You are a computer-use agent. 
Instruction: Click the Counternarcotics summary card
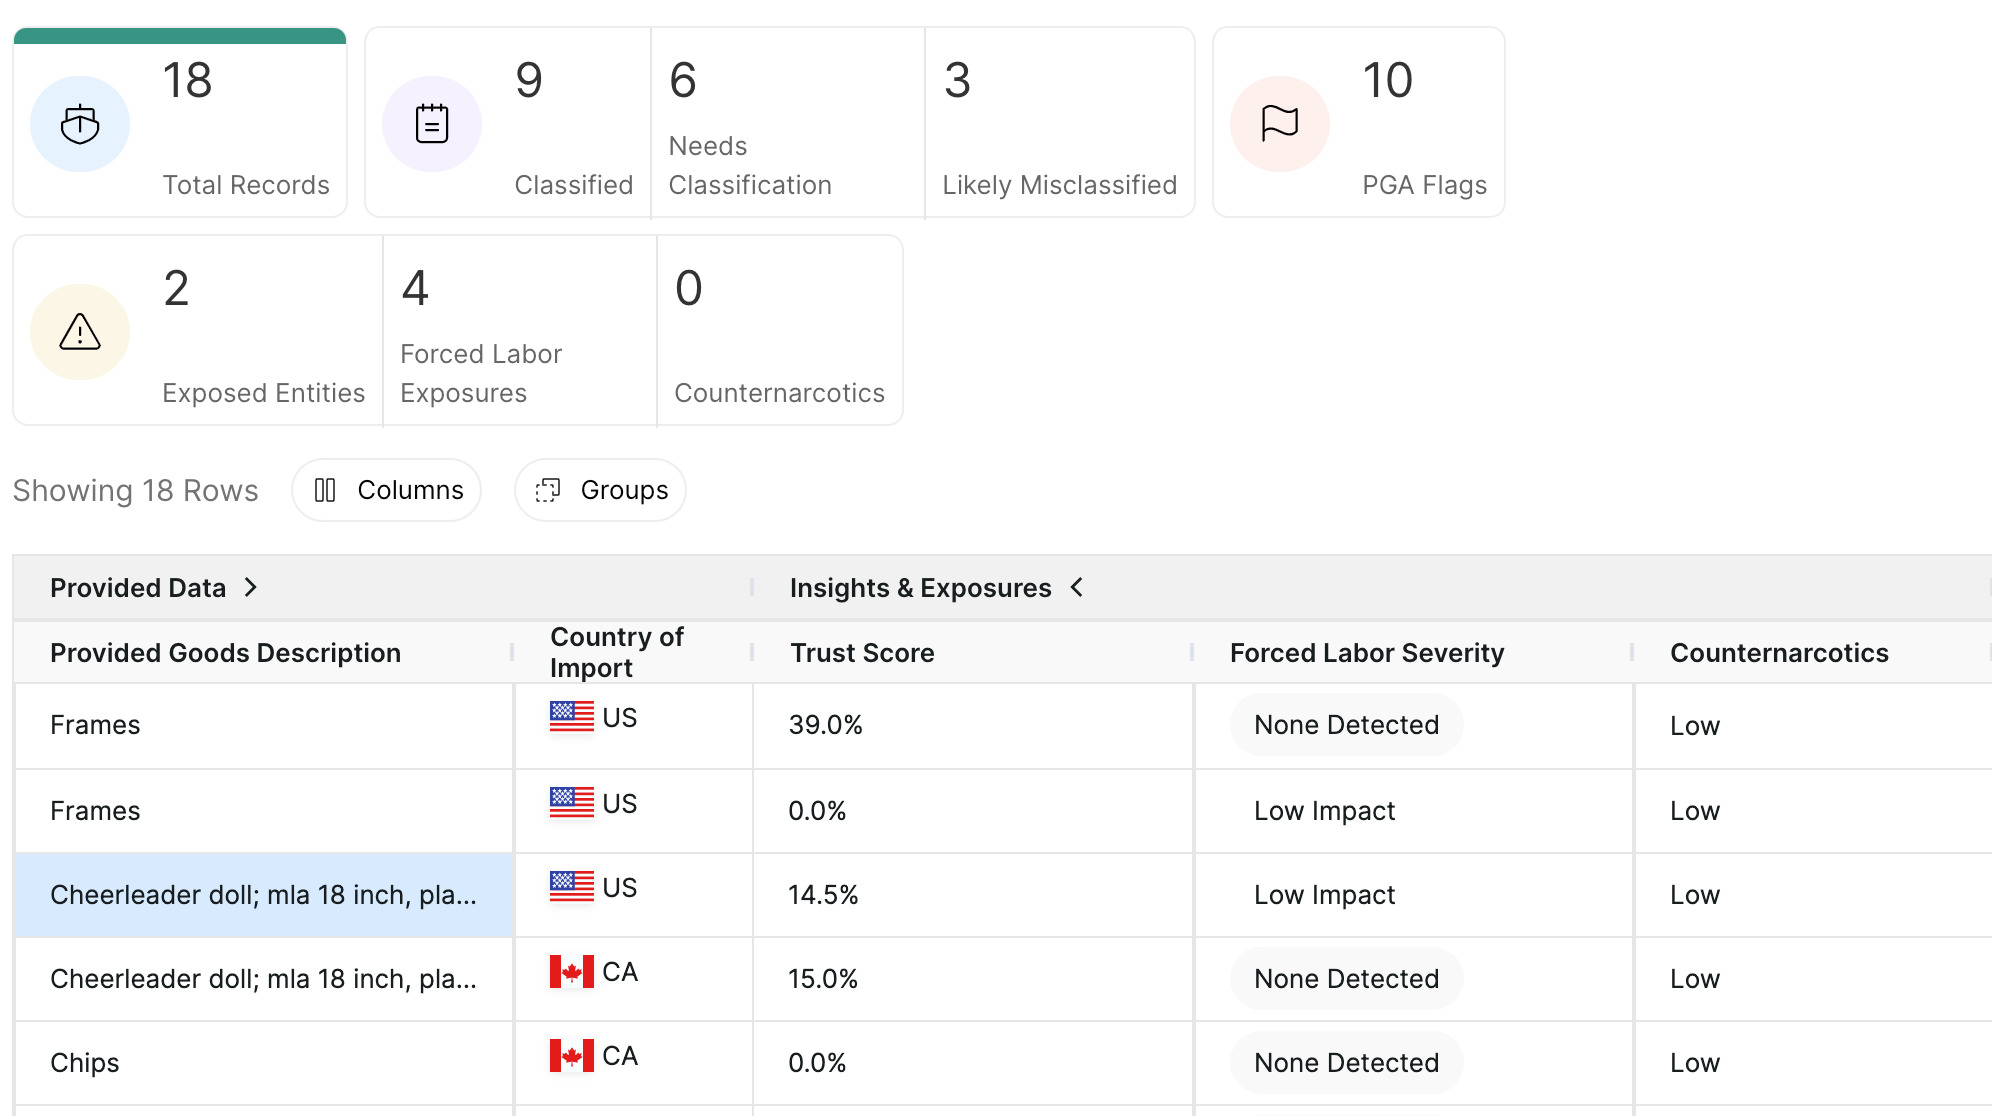[x=779, y=331]
